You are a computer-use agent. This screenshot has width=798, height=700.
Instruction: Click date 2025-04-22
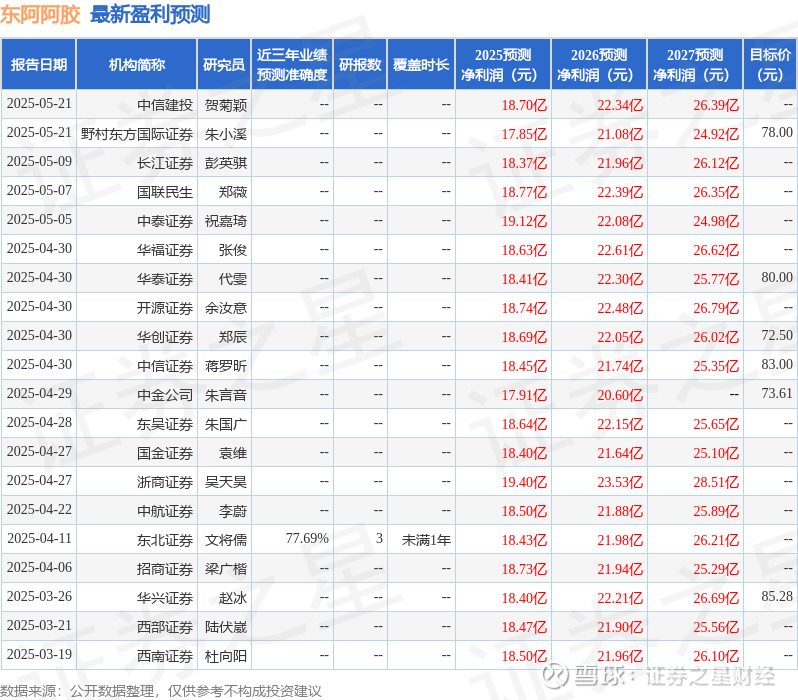coord(39,510)
